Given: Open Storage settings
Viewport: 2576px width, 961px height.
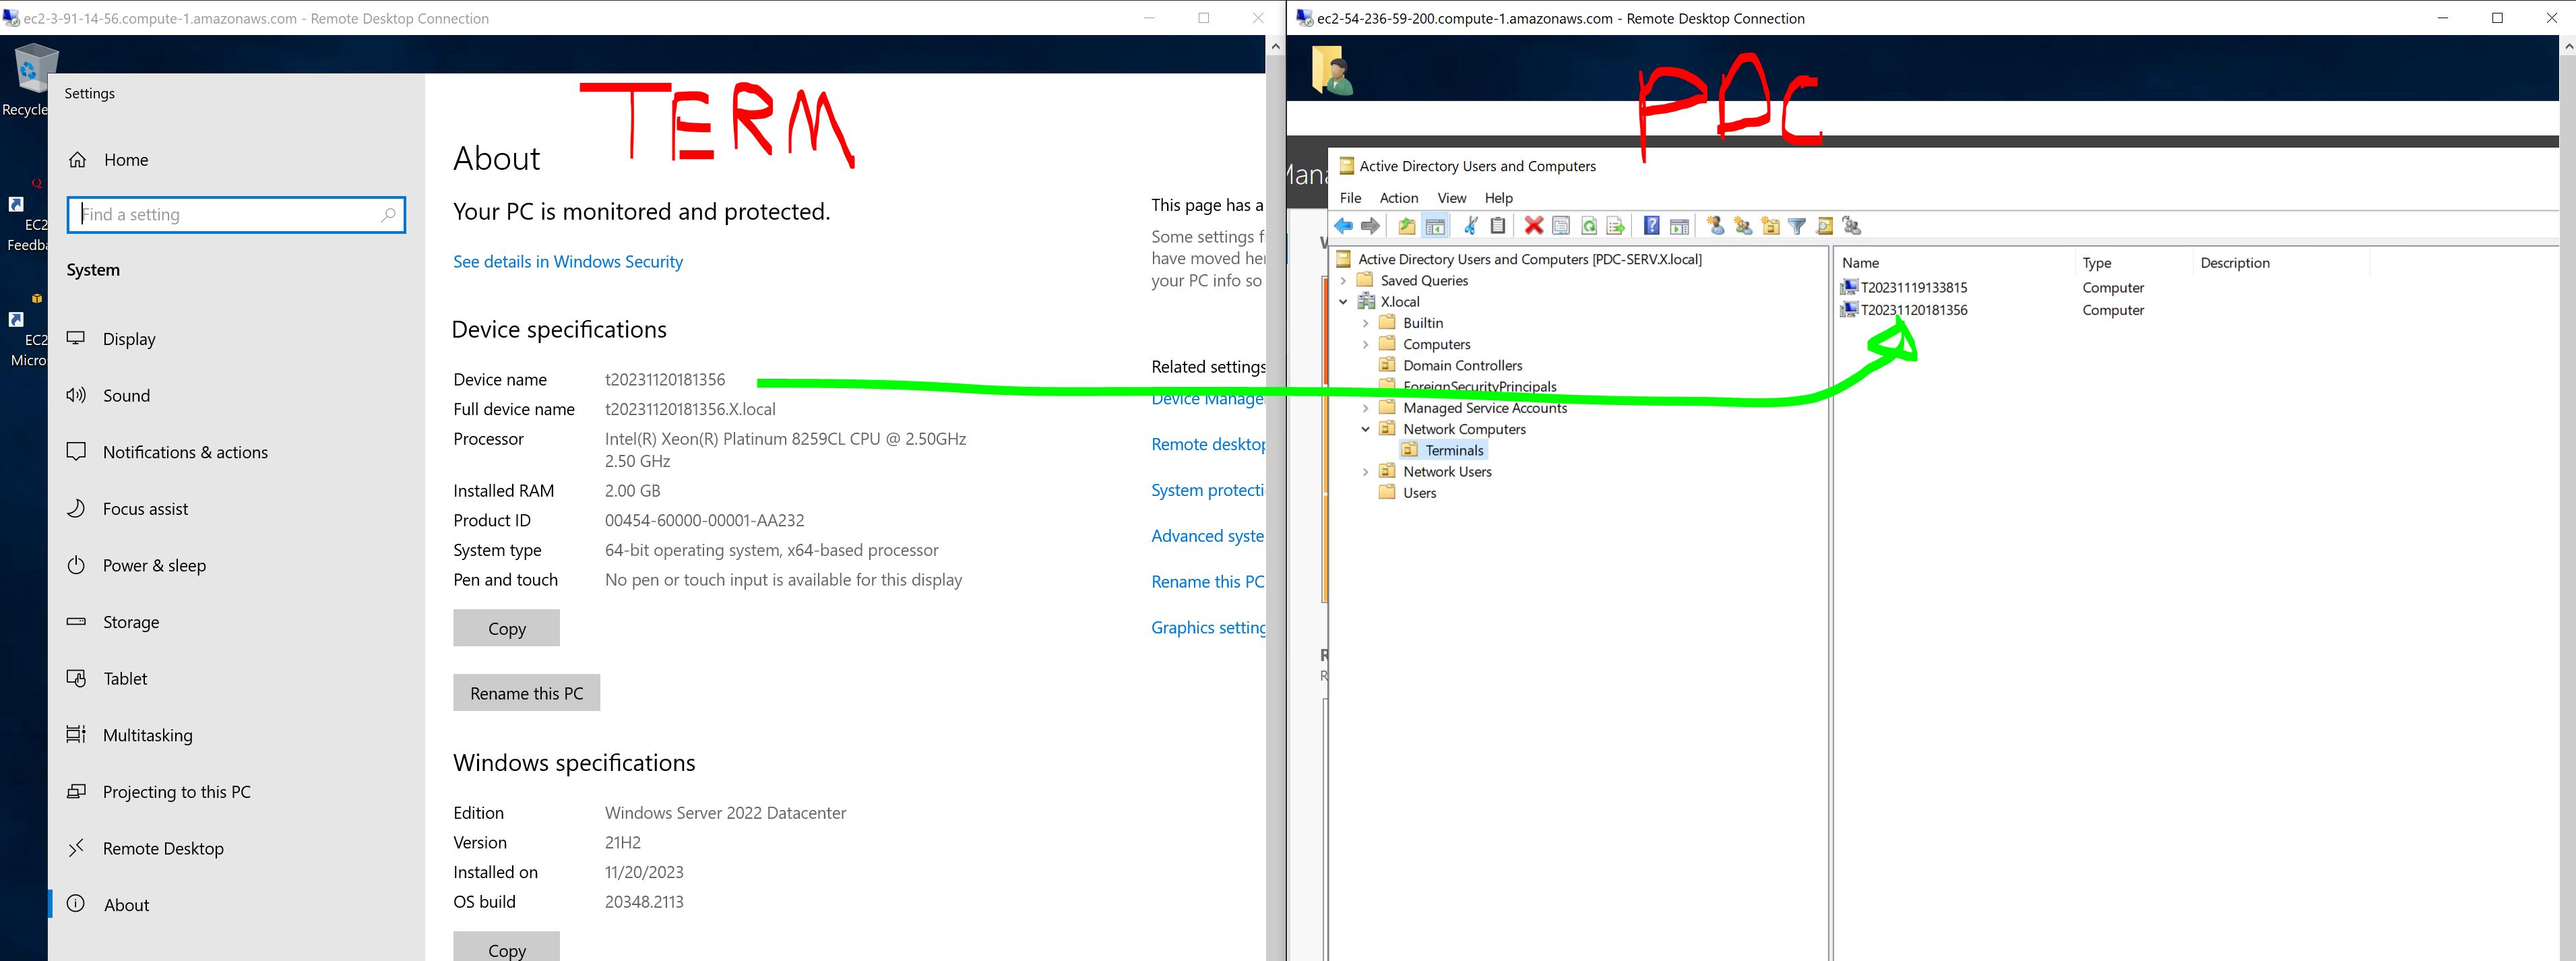Looking at the screenshot, I should point(236,622).
